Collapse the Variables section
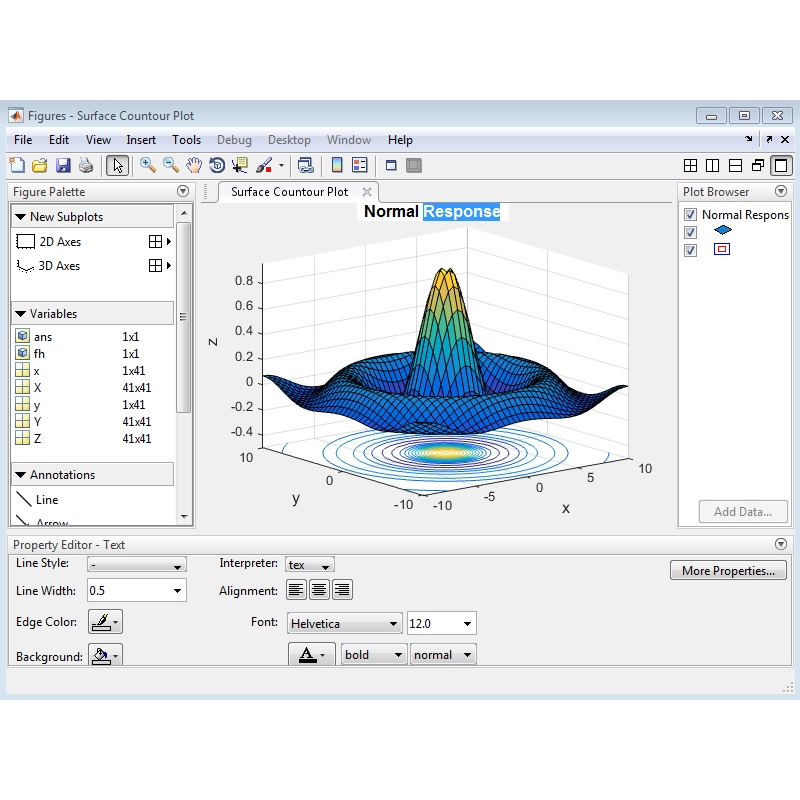 click(20, 314)
